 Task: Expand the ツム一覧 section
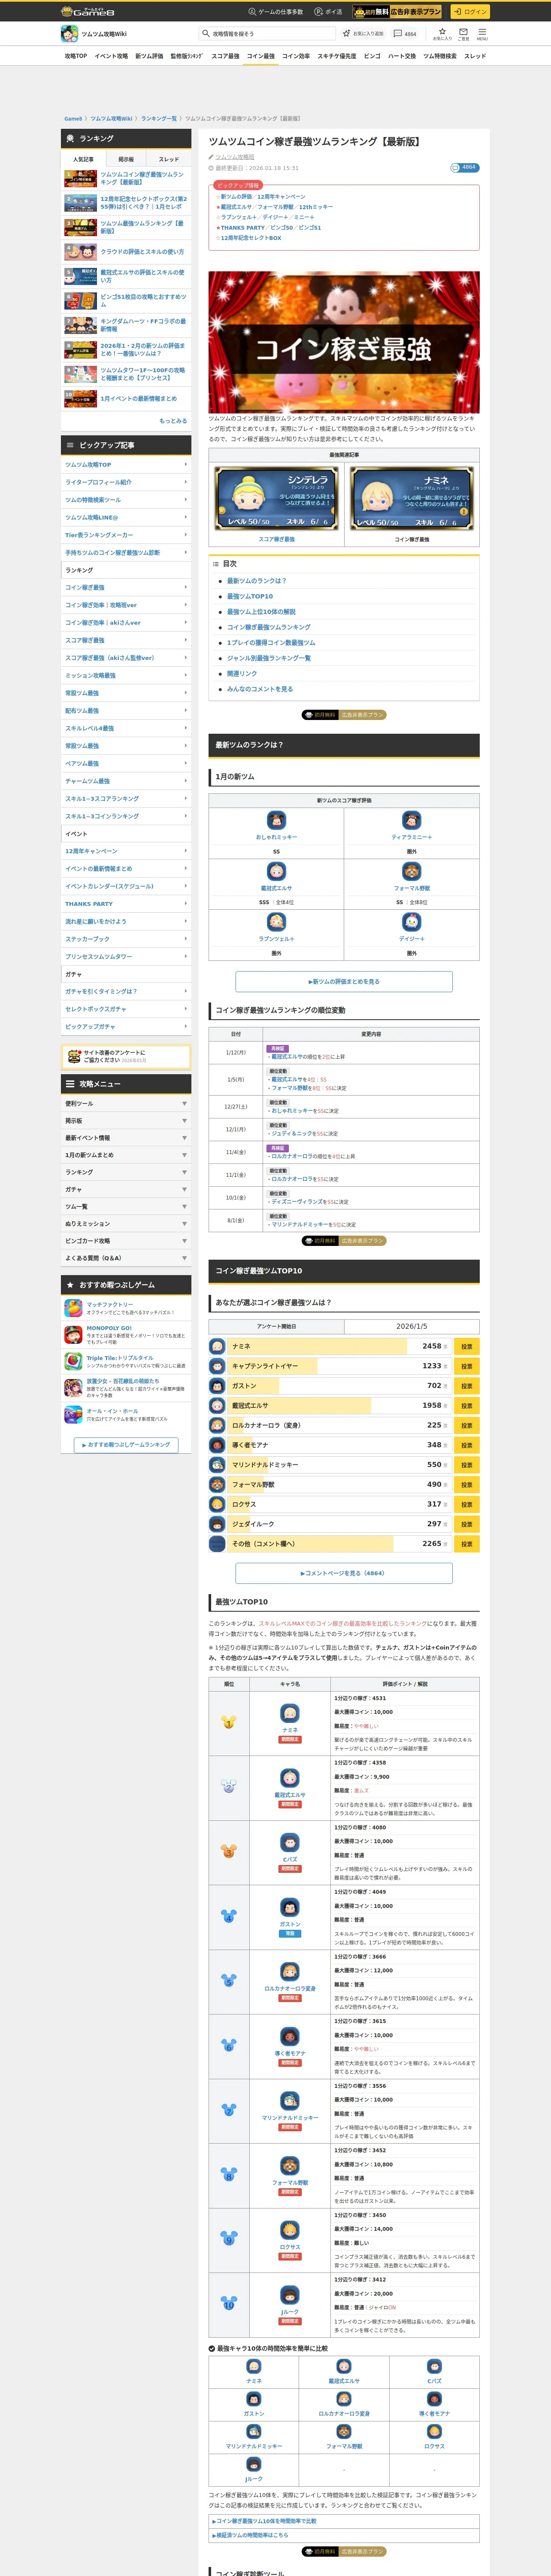(126, 1206)
